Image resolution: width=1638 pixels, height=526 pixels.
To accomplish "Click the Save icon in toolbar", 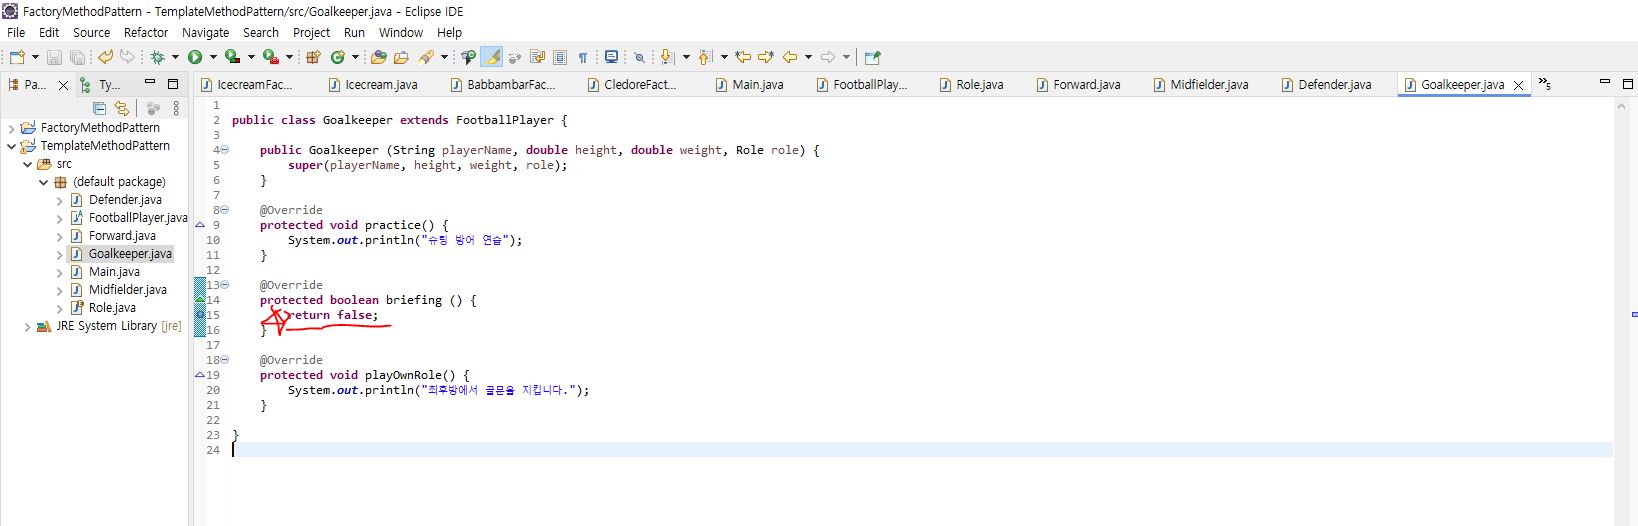I will 54,57.
